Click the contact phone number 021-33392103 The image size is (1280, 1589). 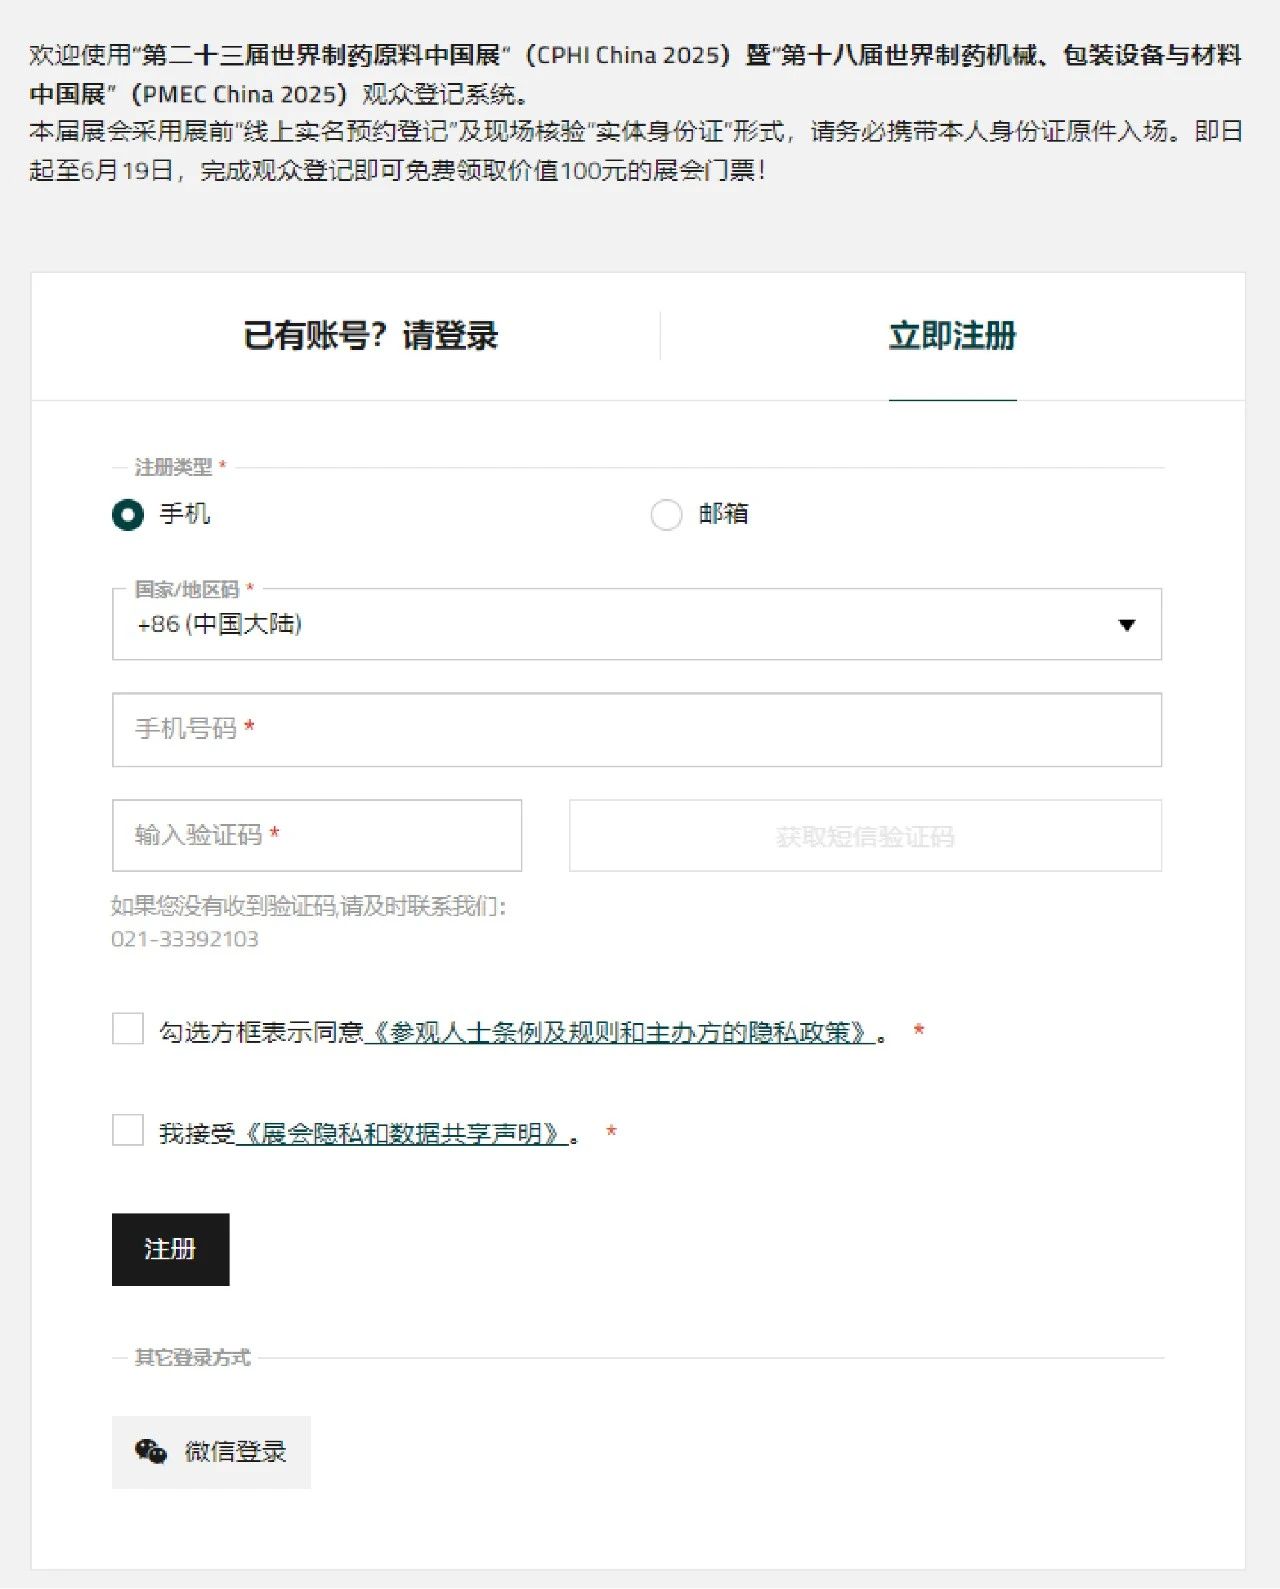(185, 939)
